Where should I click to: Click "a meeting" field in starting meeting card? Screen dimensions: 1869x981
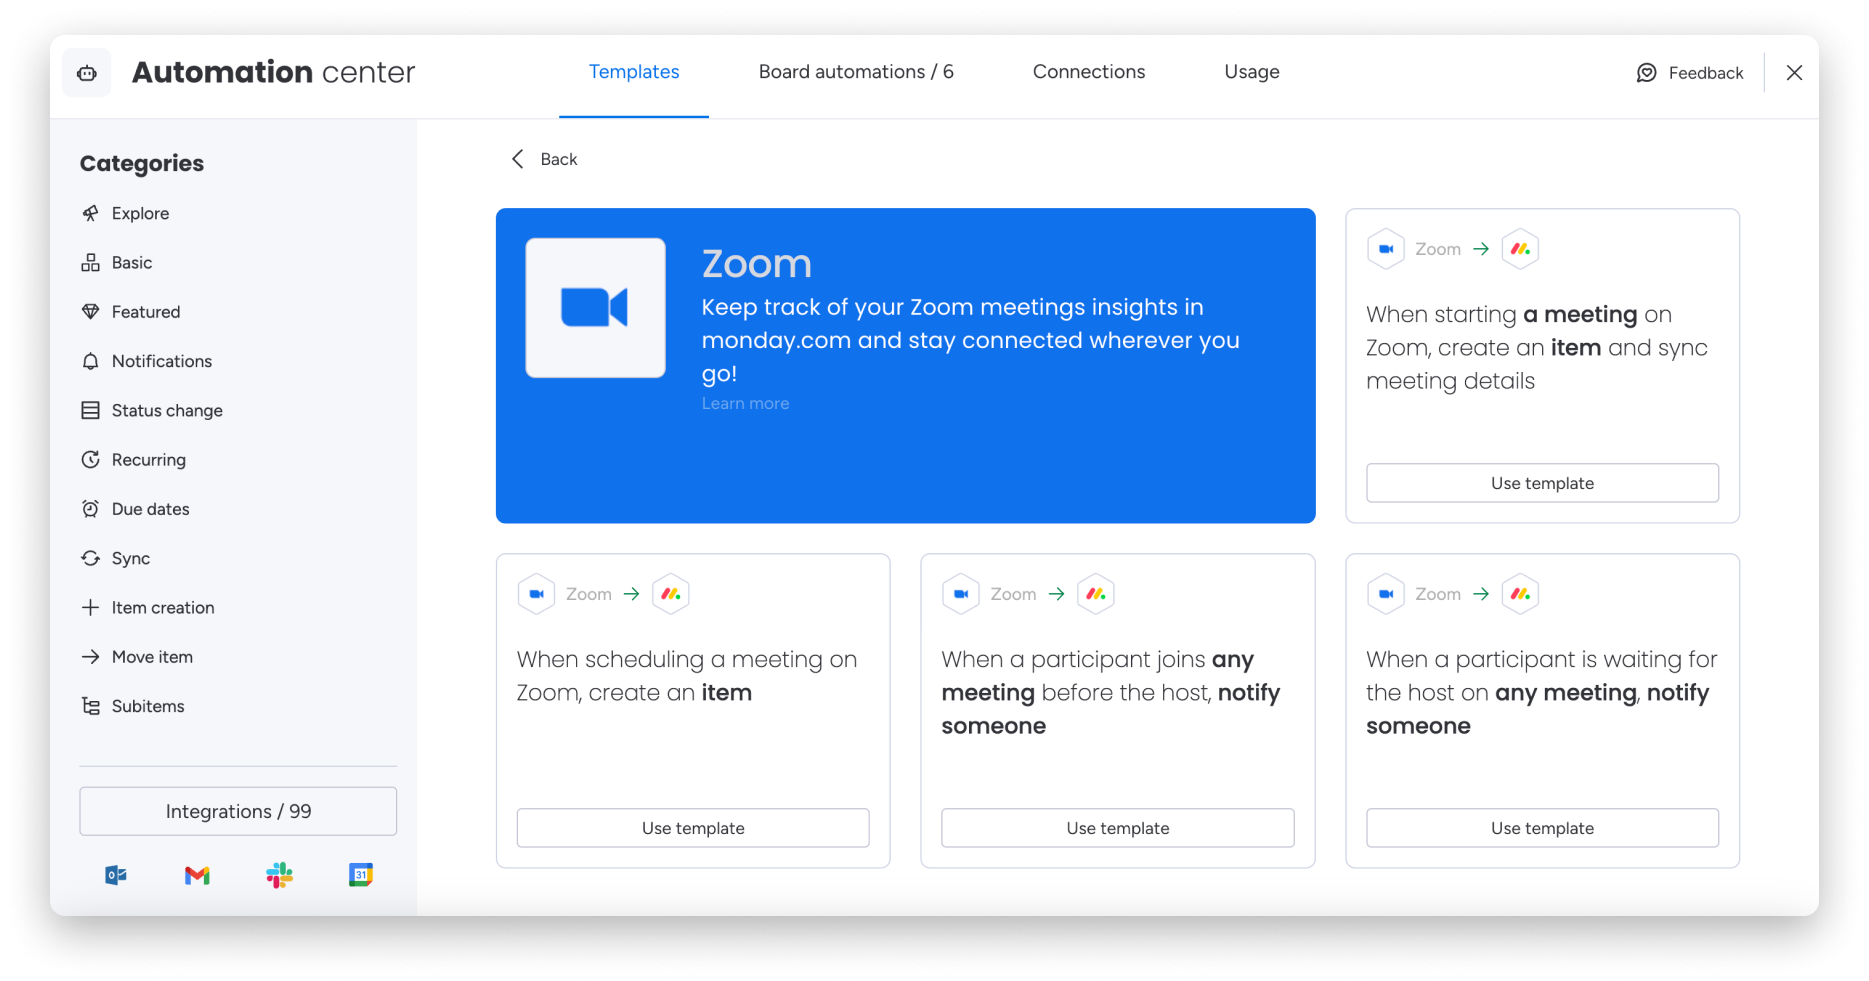(x=1580, y=314)
